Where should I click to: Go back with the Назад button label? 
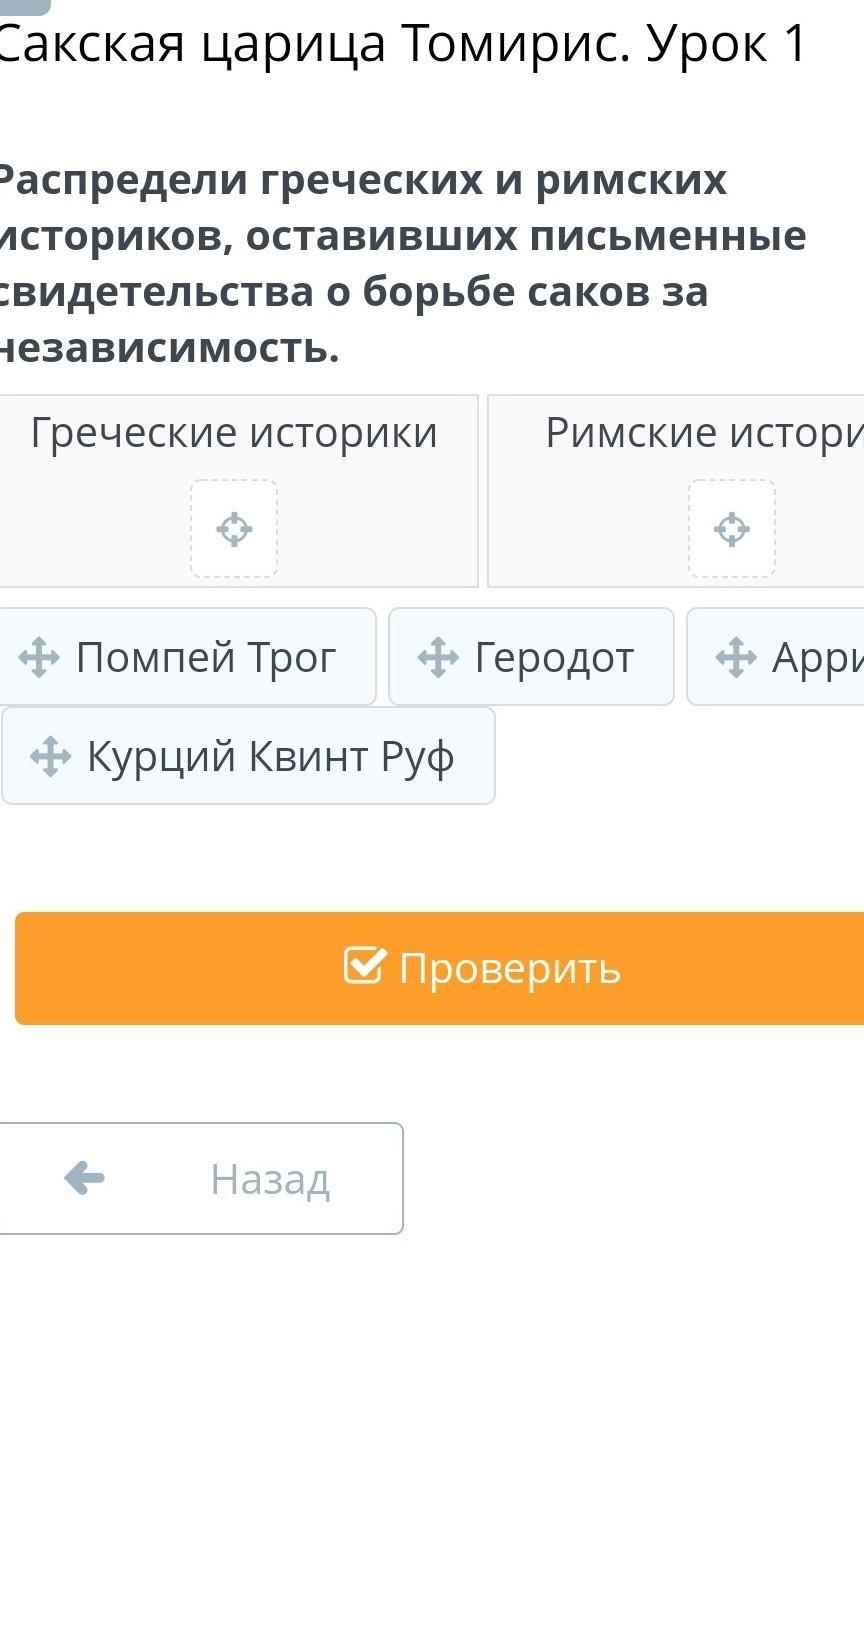[269, 1179]
